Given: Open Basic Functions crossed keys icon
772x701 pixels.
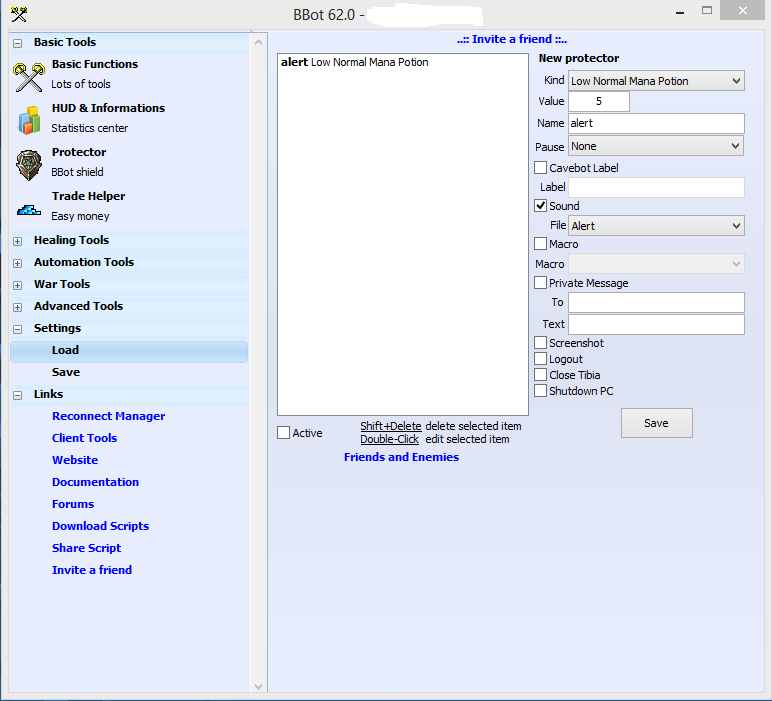Looking at the screenshot, I should (29, 76).
